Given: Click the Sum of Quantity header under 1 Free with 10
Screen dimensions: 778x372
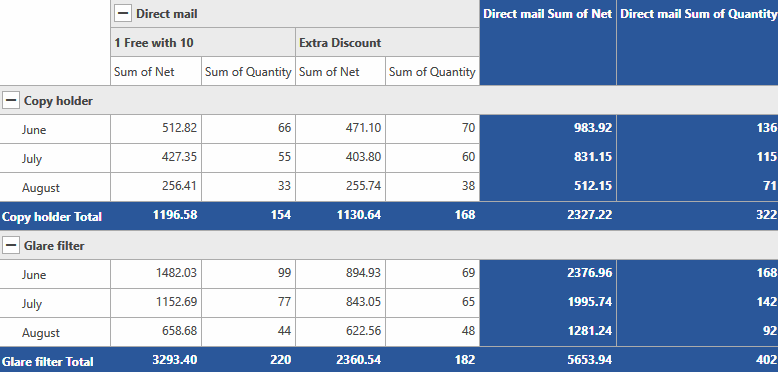Looking at the screenshot, I should tap(248, 71).
